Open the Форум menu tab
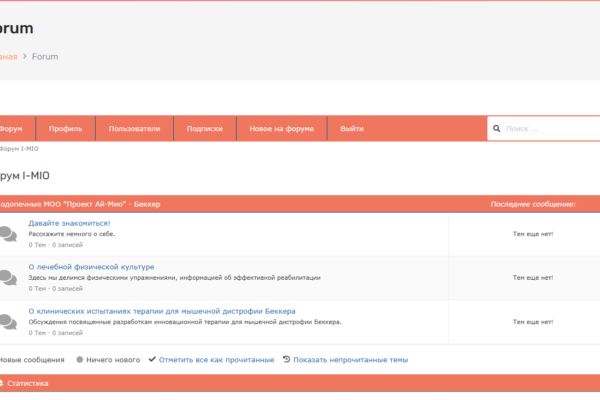This screenshot has height=400, width=600. 17,129
